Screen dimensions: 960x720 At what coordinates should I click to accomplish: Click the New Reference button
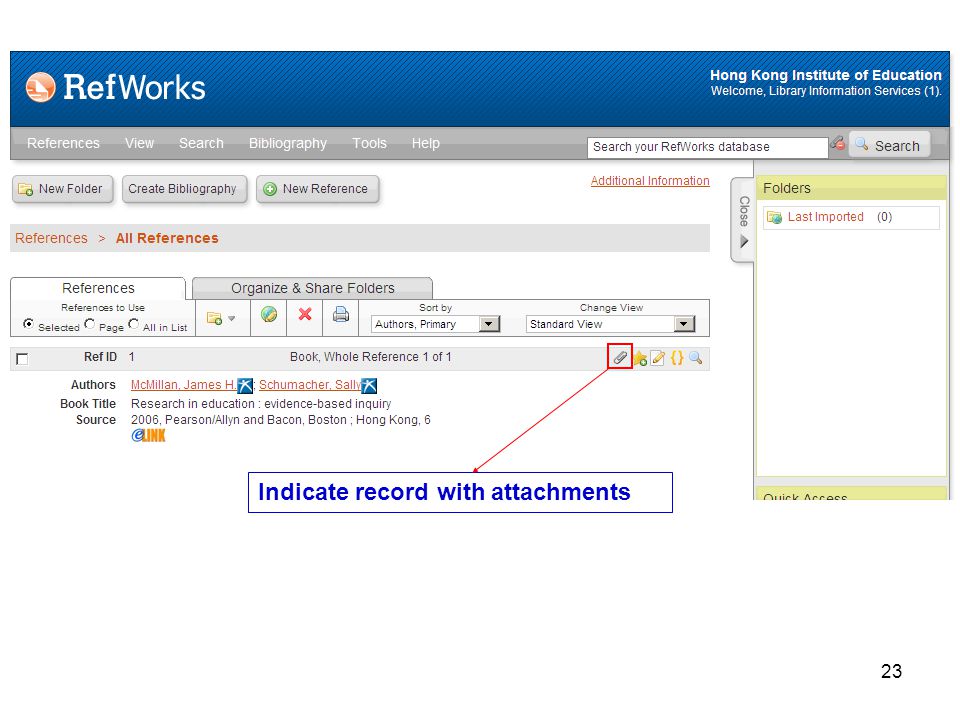click(318, 189)
